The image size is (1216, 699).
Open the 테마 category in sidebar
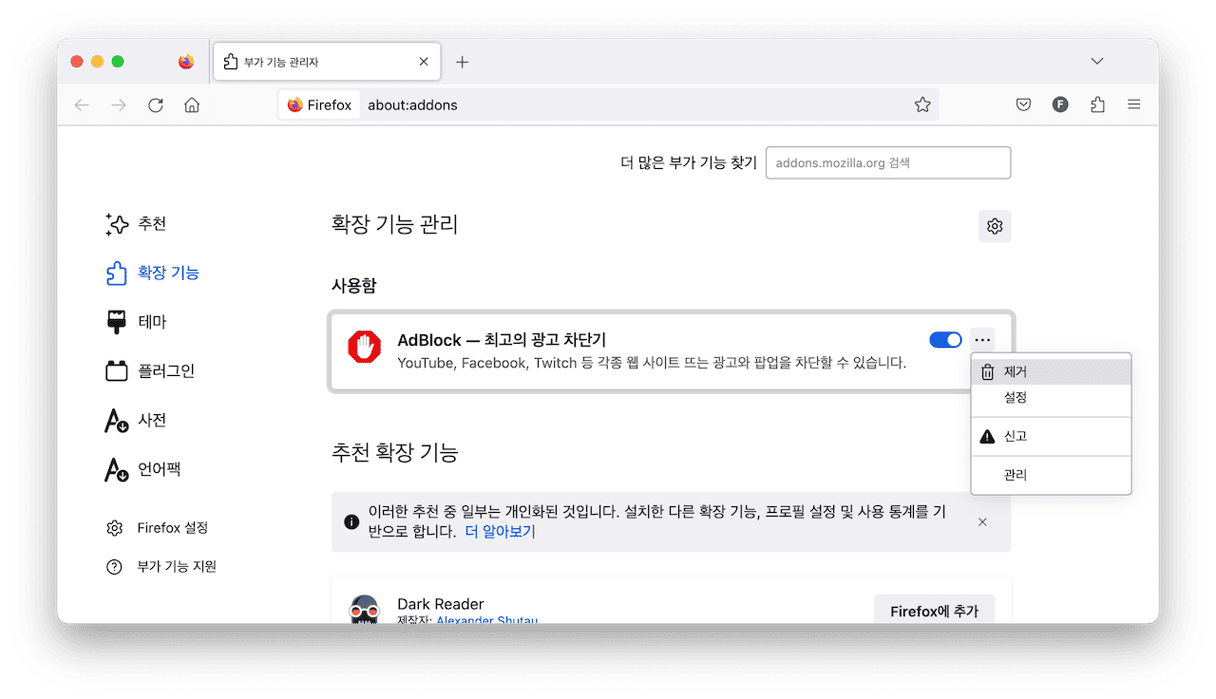pos(136,322)
